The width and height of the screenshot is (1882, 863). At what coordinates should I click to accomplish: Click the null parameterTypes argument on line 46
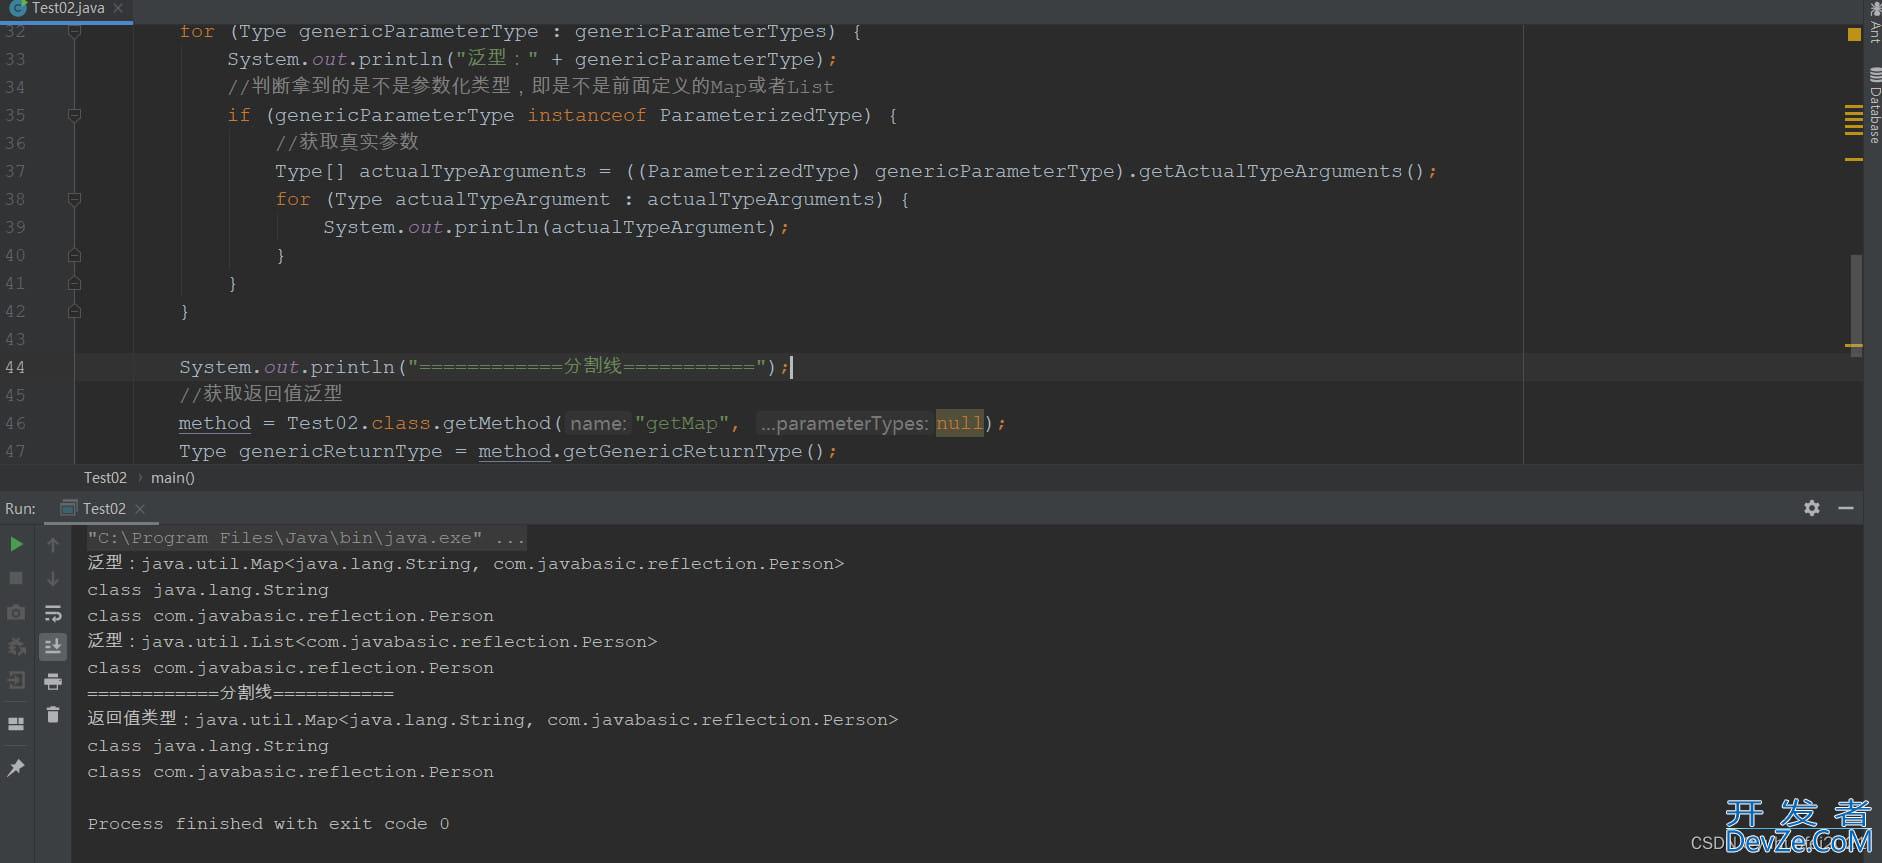959,423
